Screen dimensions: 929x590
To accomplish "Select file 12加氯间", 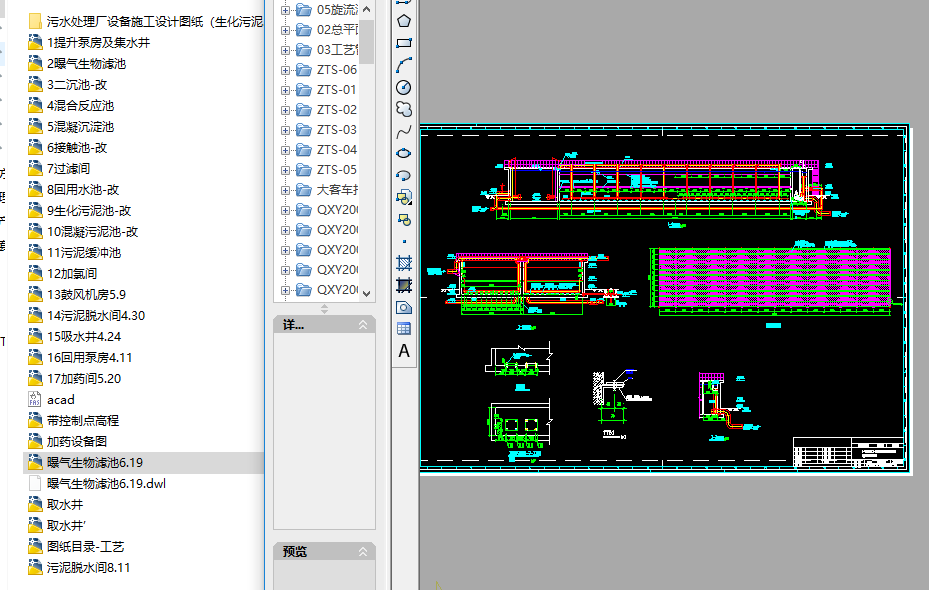I will (x=72, y=274).
